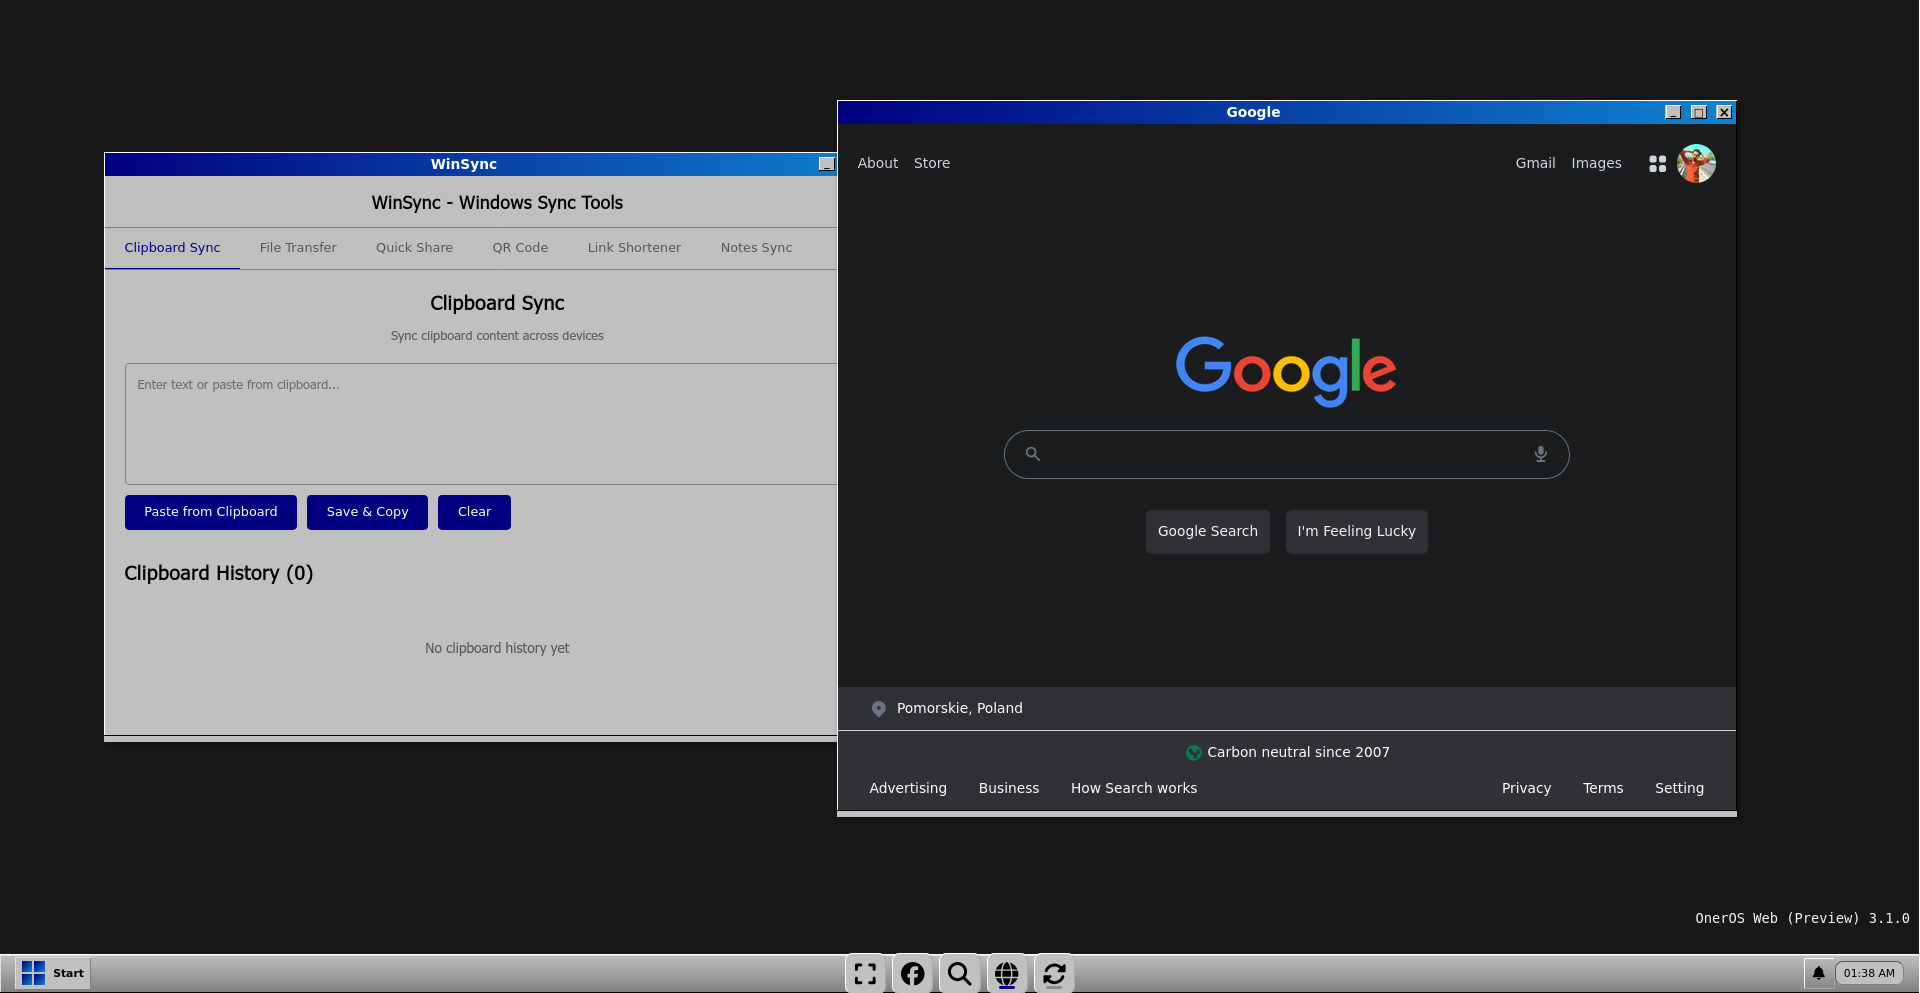This screenshot has width=1920, height=993.
Task: Minimize the Google window
Action: pos(1673,112)
